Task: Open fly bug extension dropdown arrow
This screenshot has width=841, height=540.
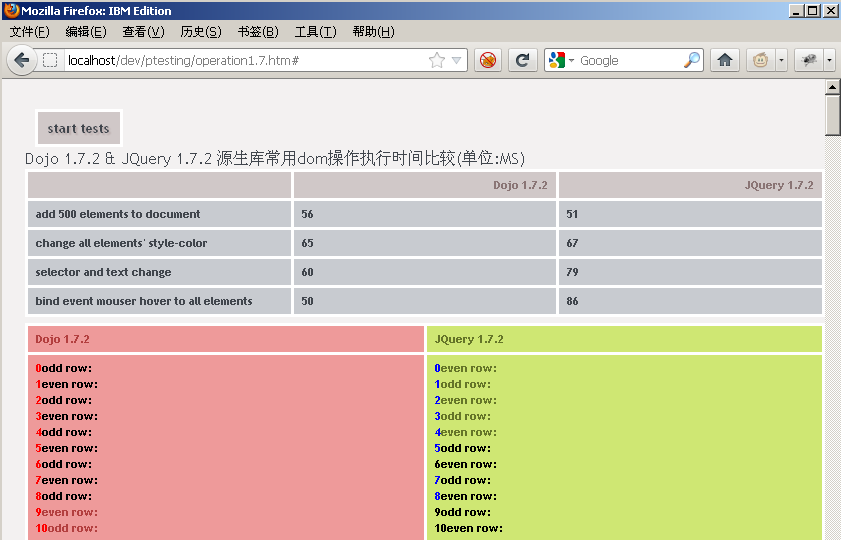Action: (829, 60)
